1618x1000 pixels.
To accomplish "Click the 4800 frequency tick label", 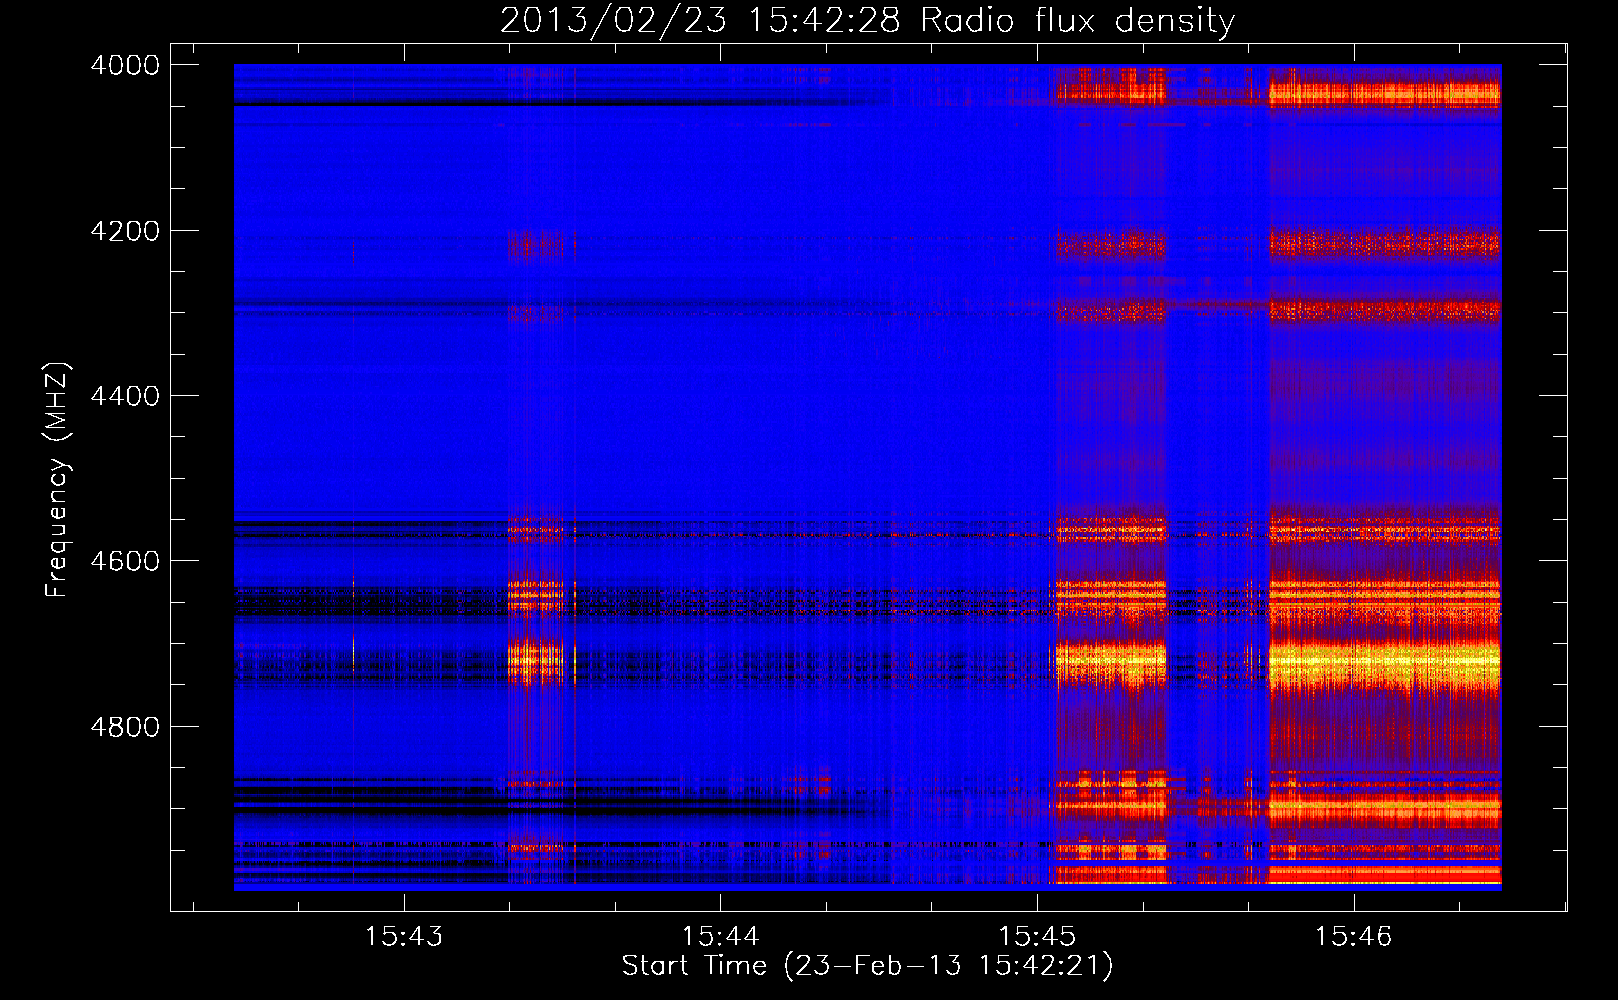I will coord(125,727).
